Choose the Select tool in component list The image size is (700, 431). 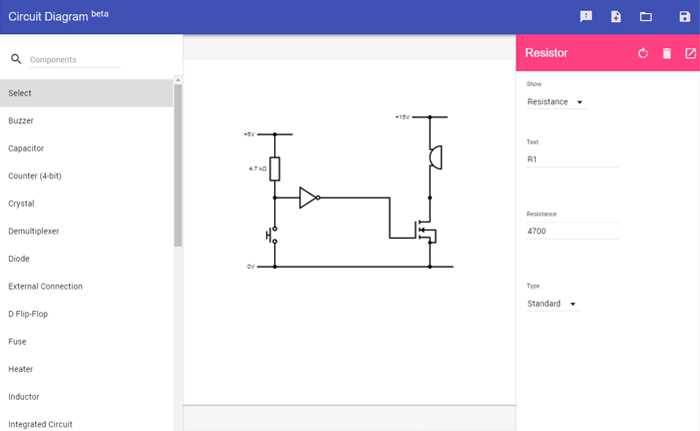click(x=87, y=93)
